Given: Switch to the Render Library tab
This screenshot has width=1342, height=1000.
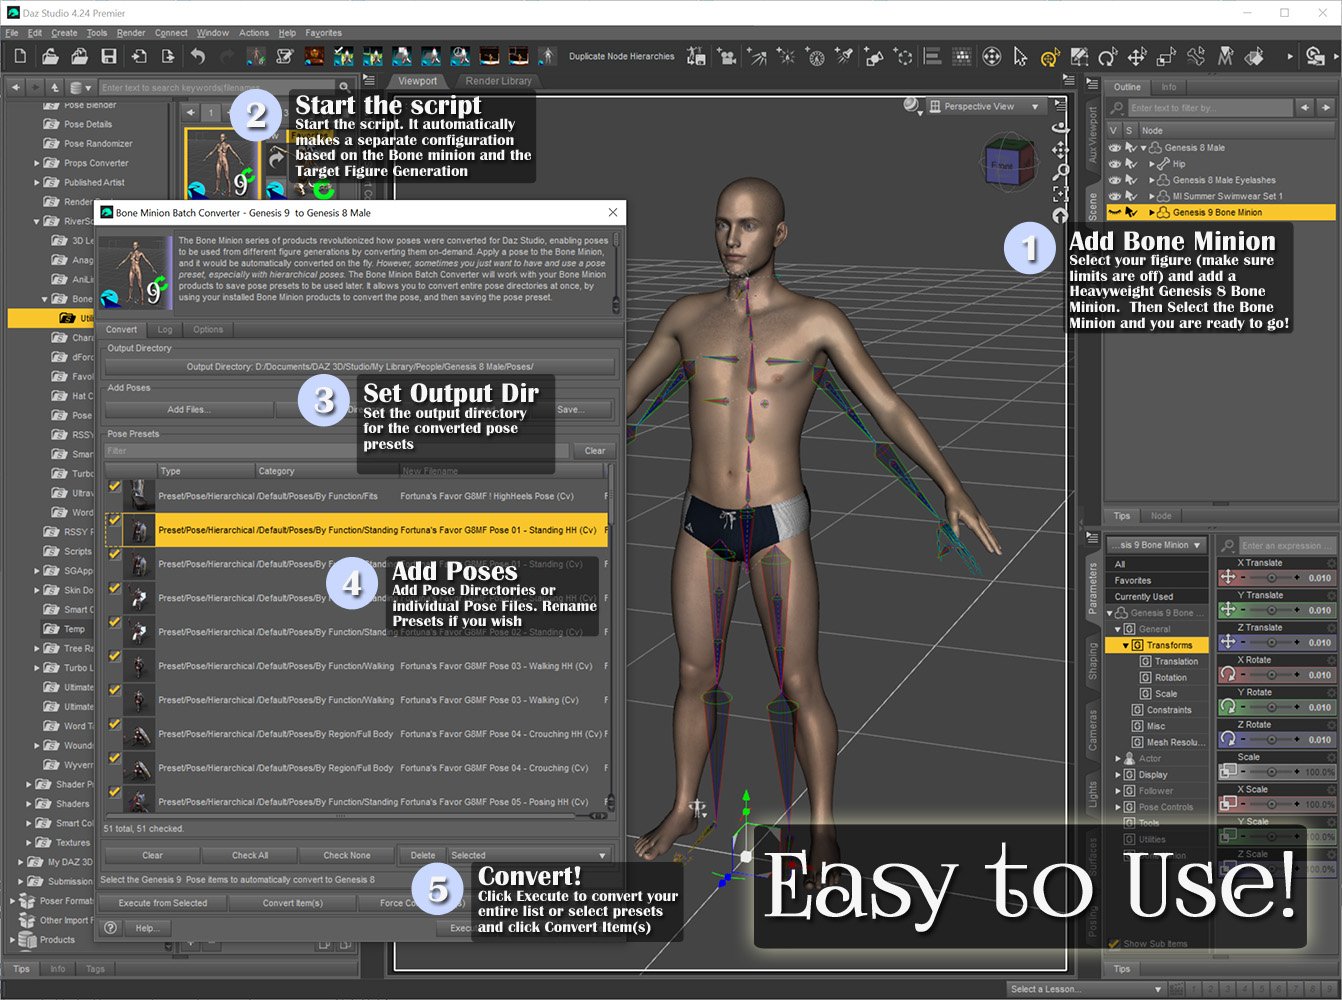Looking at the screenshot, I should point(499,81).
